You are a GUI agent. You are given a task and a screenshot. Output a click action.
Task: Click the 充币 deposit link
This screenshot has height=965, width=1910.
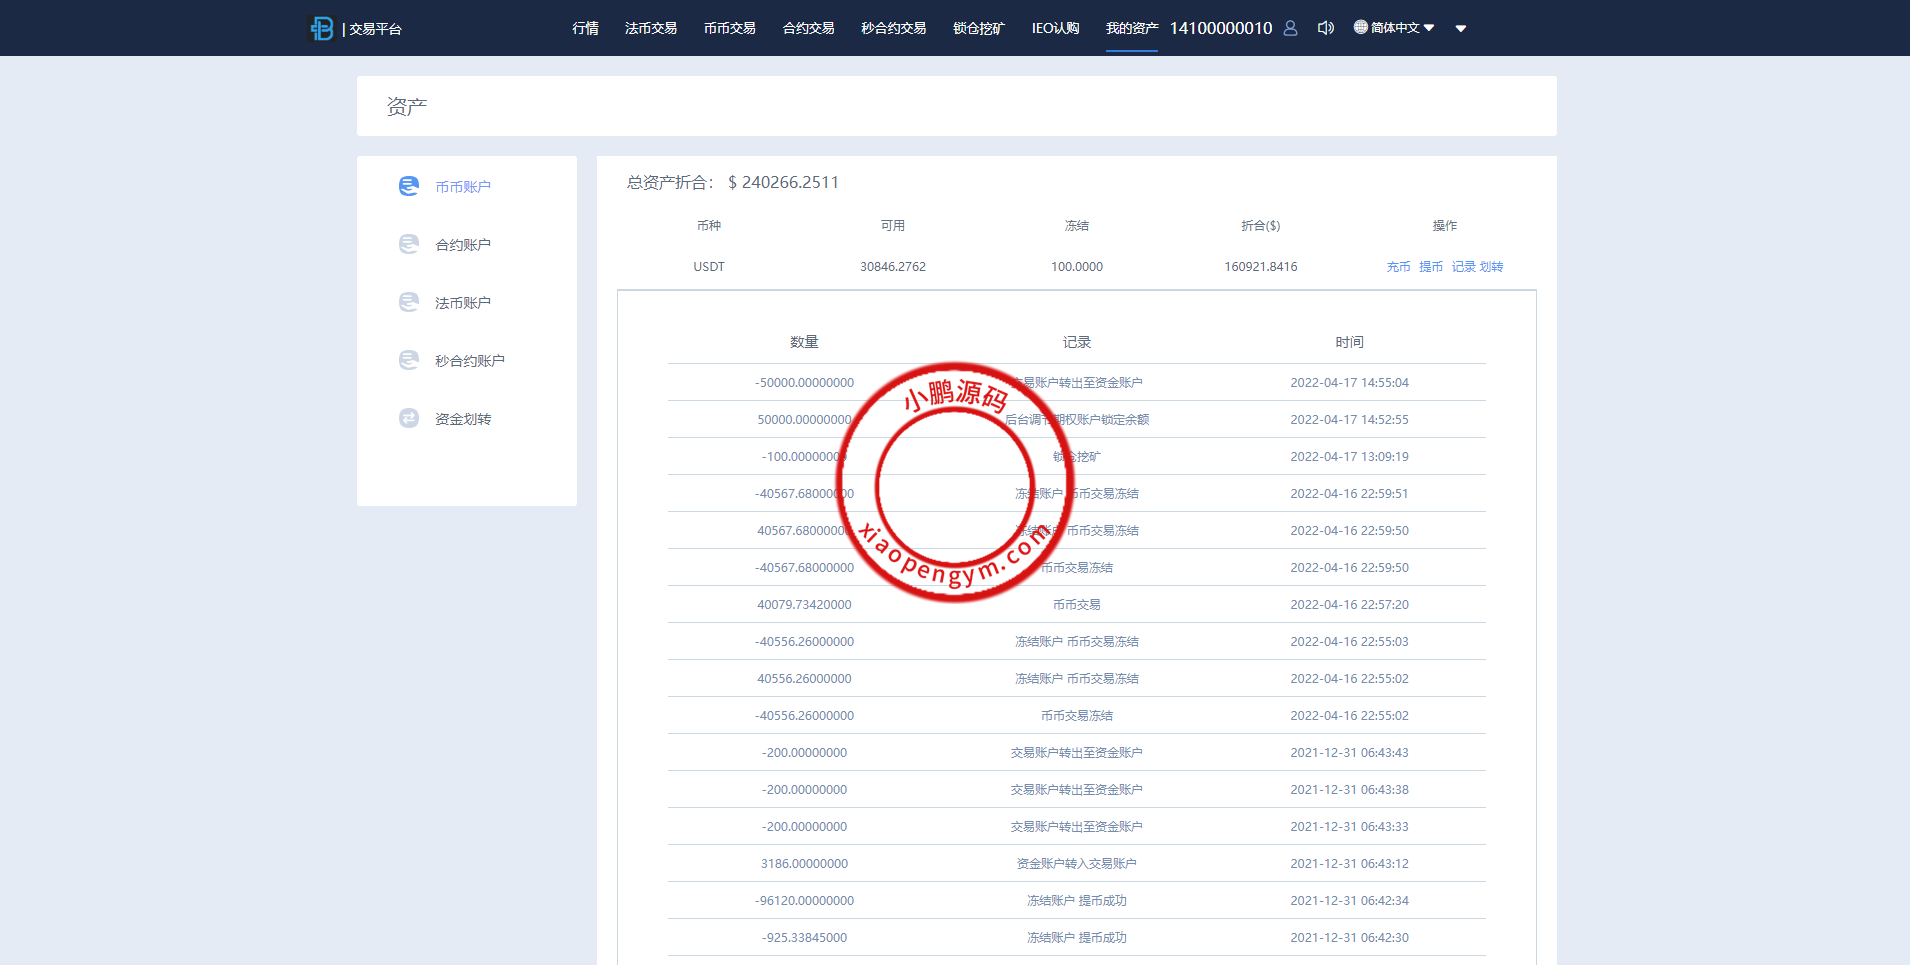[x=1398, y=267]
